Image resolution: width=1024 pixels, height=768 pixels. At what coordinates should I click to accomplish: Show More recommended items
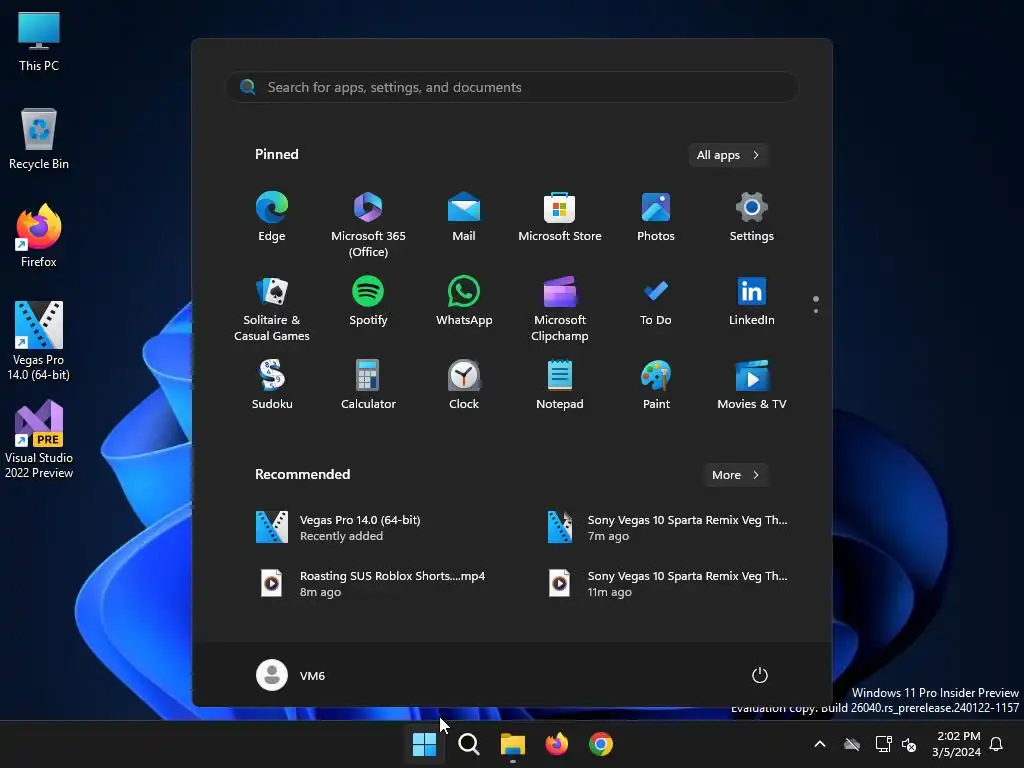735,475
